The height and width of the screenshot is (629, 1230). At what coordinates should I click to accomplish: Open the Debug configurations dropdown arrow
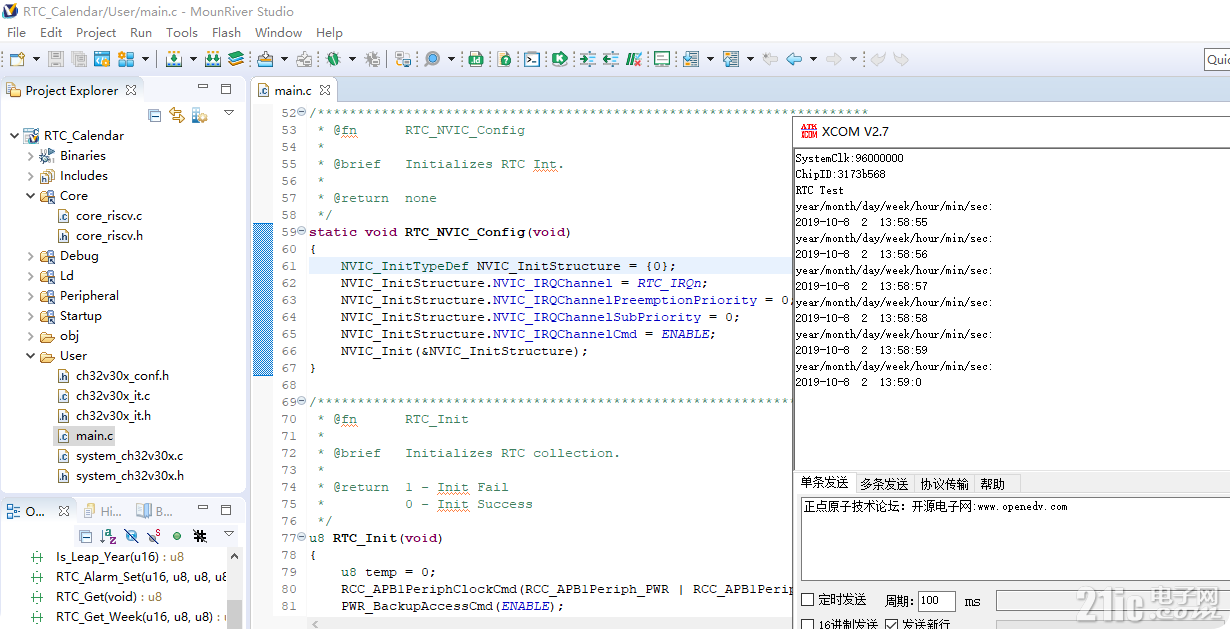tap(352, 59)
